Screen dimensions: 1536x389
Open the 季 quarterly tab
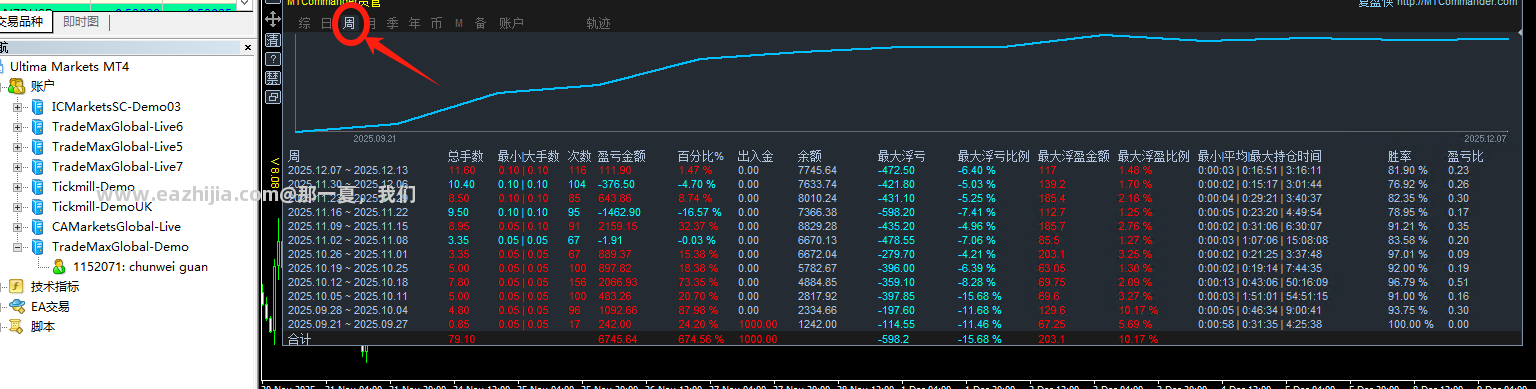tap(393, 22)
